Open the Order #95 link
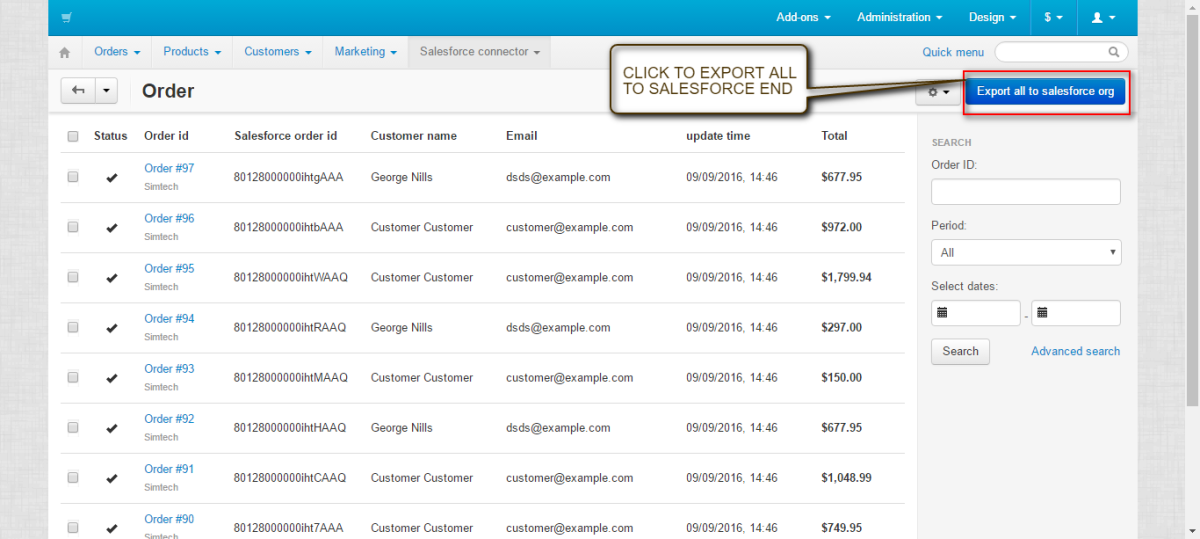The height and width of the screenshot is (539, 1200). click(169, 268)
